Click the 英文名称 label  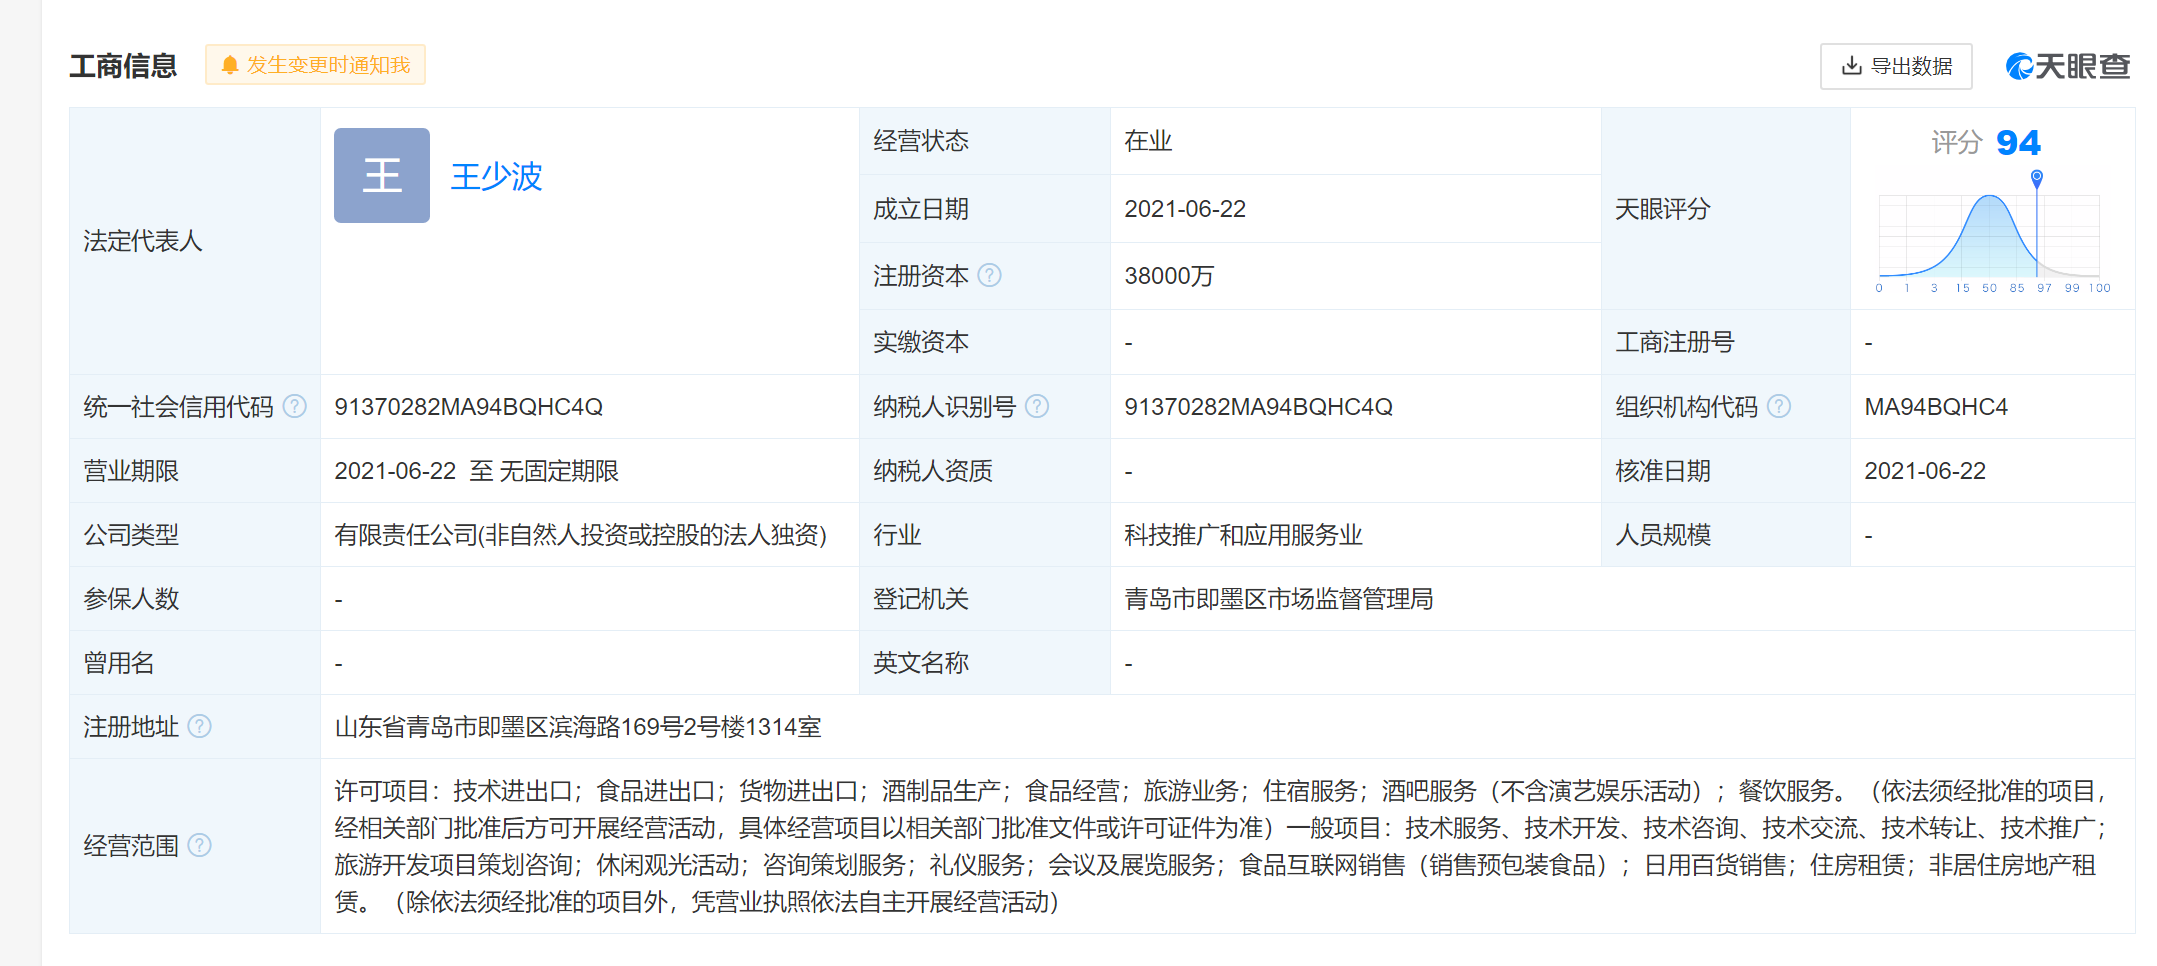921,663
